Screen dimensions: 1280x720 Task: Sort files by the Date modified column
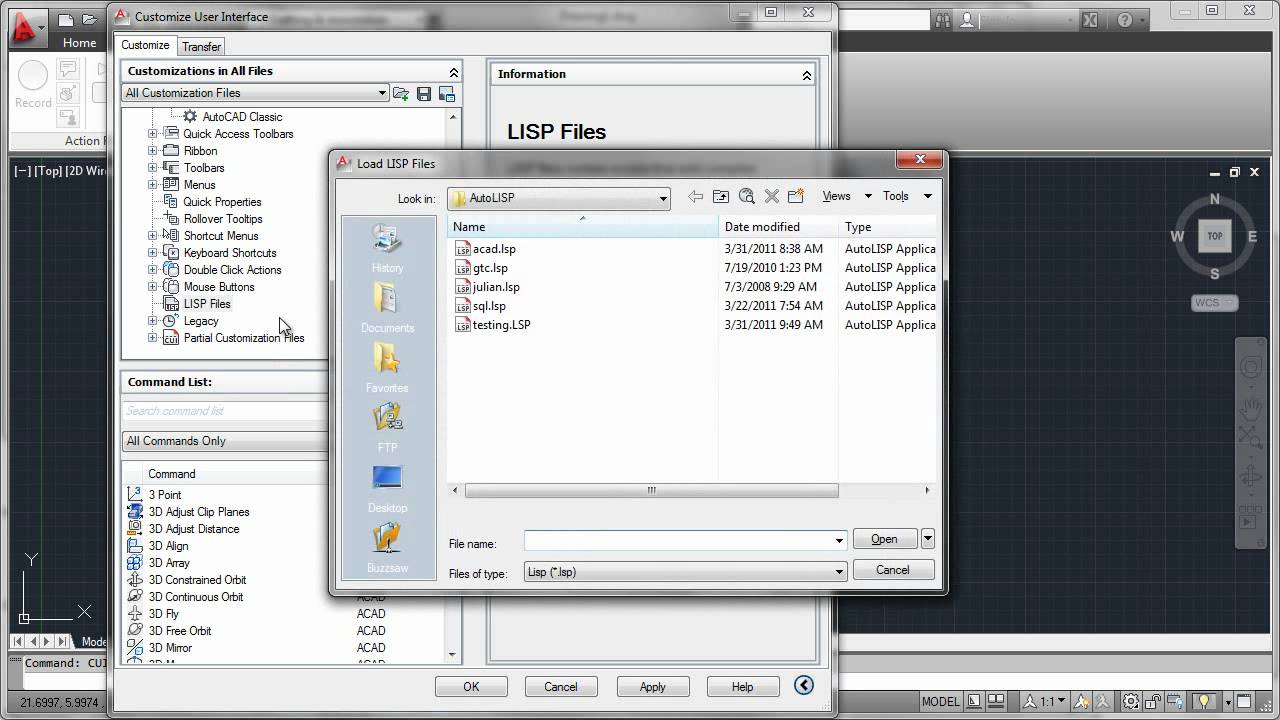(x=778, y=227)
